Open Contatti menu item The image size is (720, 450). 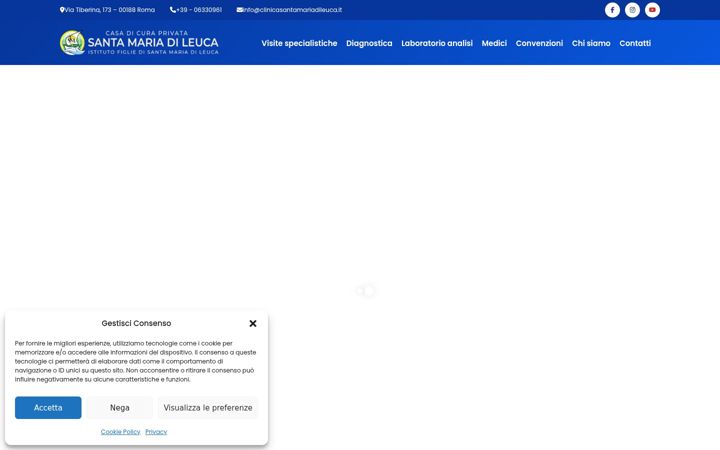[x=635, y=43]
